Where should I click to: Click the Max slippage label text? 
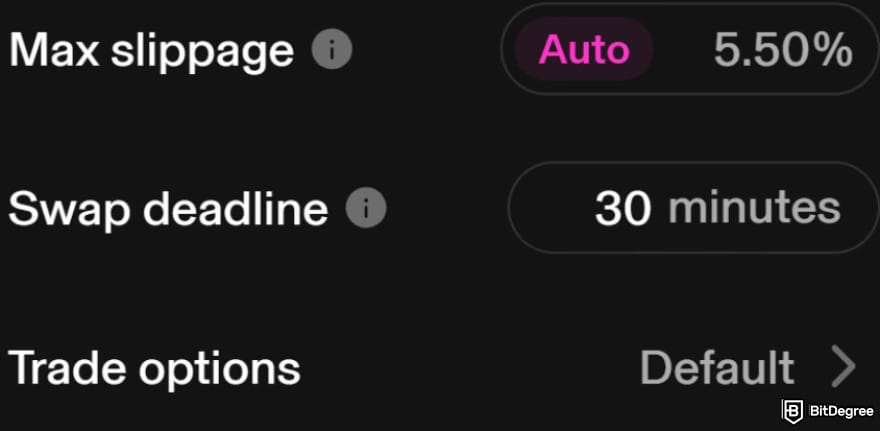tap(152, 52)
